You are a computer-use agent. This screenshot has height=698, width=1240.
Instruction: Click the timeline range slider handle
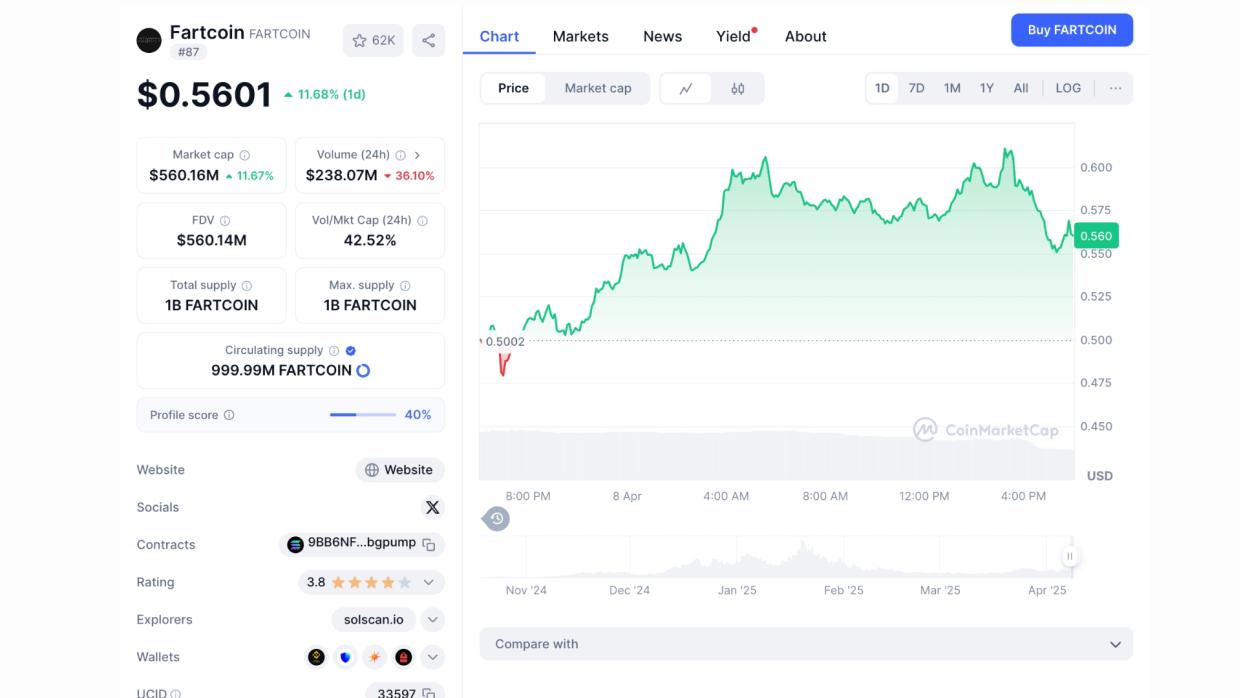1069,557
